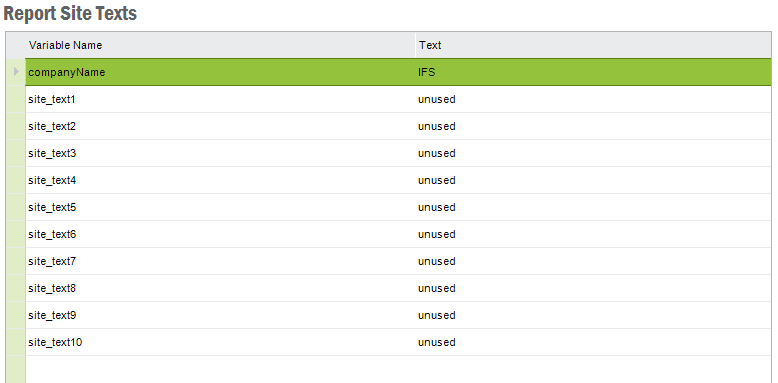
Task: Select the companyName variable cell
Action: click(x=220, y=72)
